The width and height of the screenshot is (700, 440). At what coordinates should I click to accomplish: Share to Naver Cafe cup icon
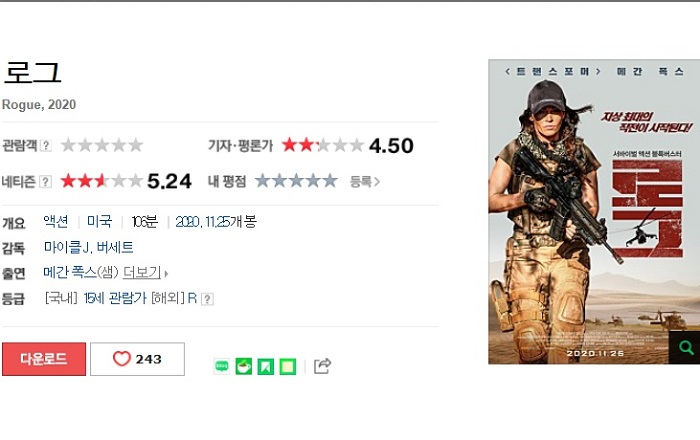[x=244, y=366]
